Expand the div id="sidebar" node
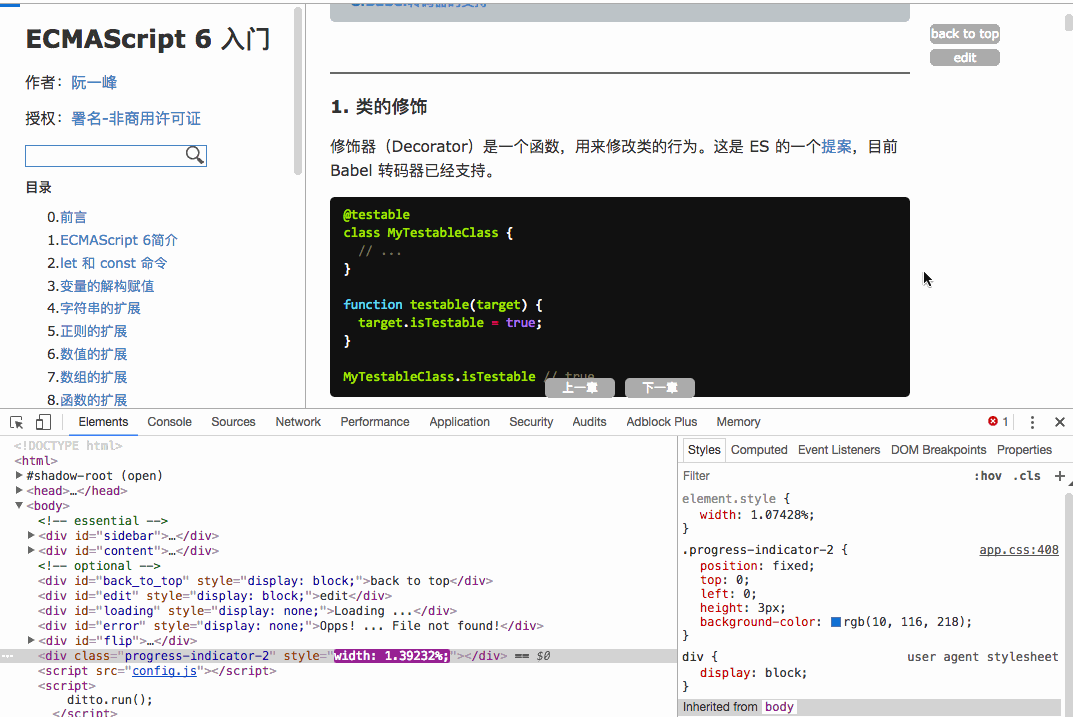Image resolution: width=1073 pixels, height=717 pixels. point(31,535)
